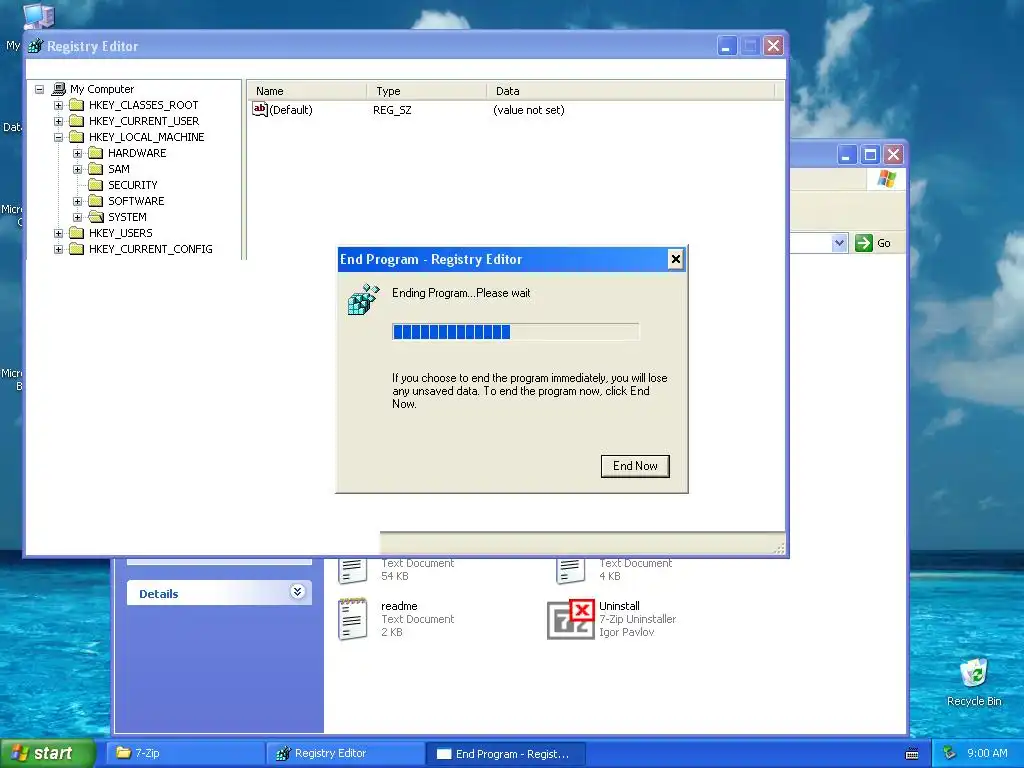Switch to Registry Editor taskbar button
Screen dimensions: 1024x768
(345, 753)
